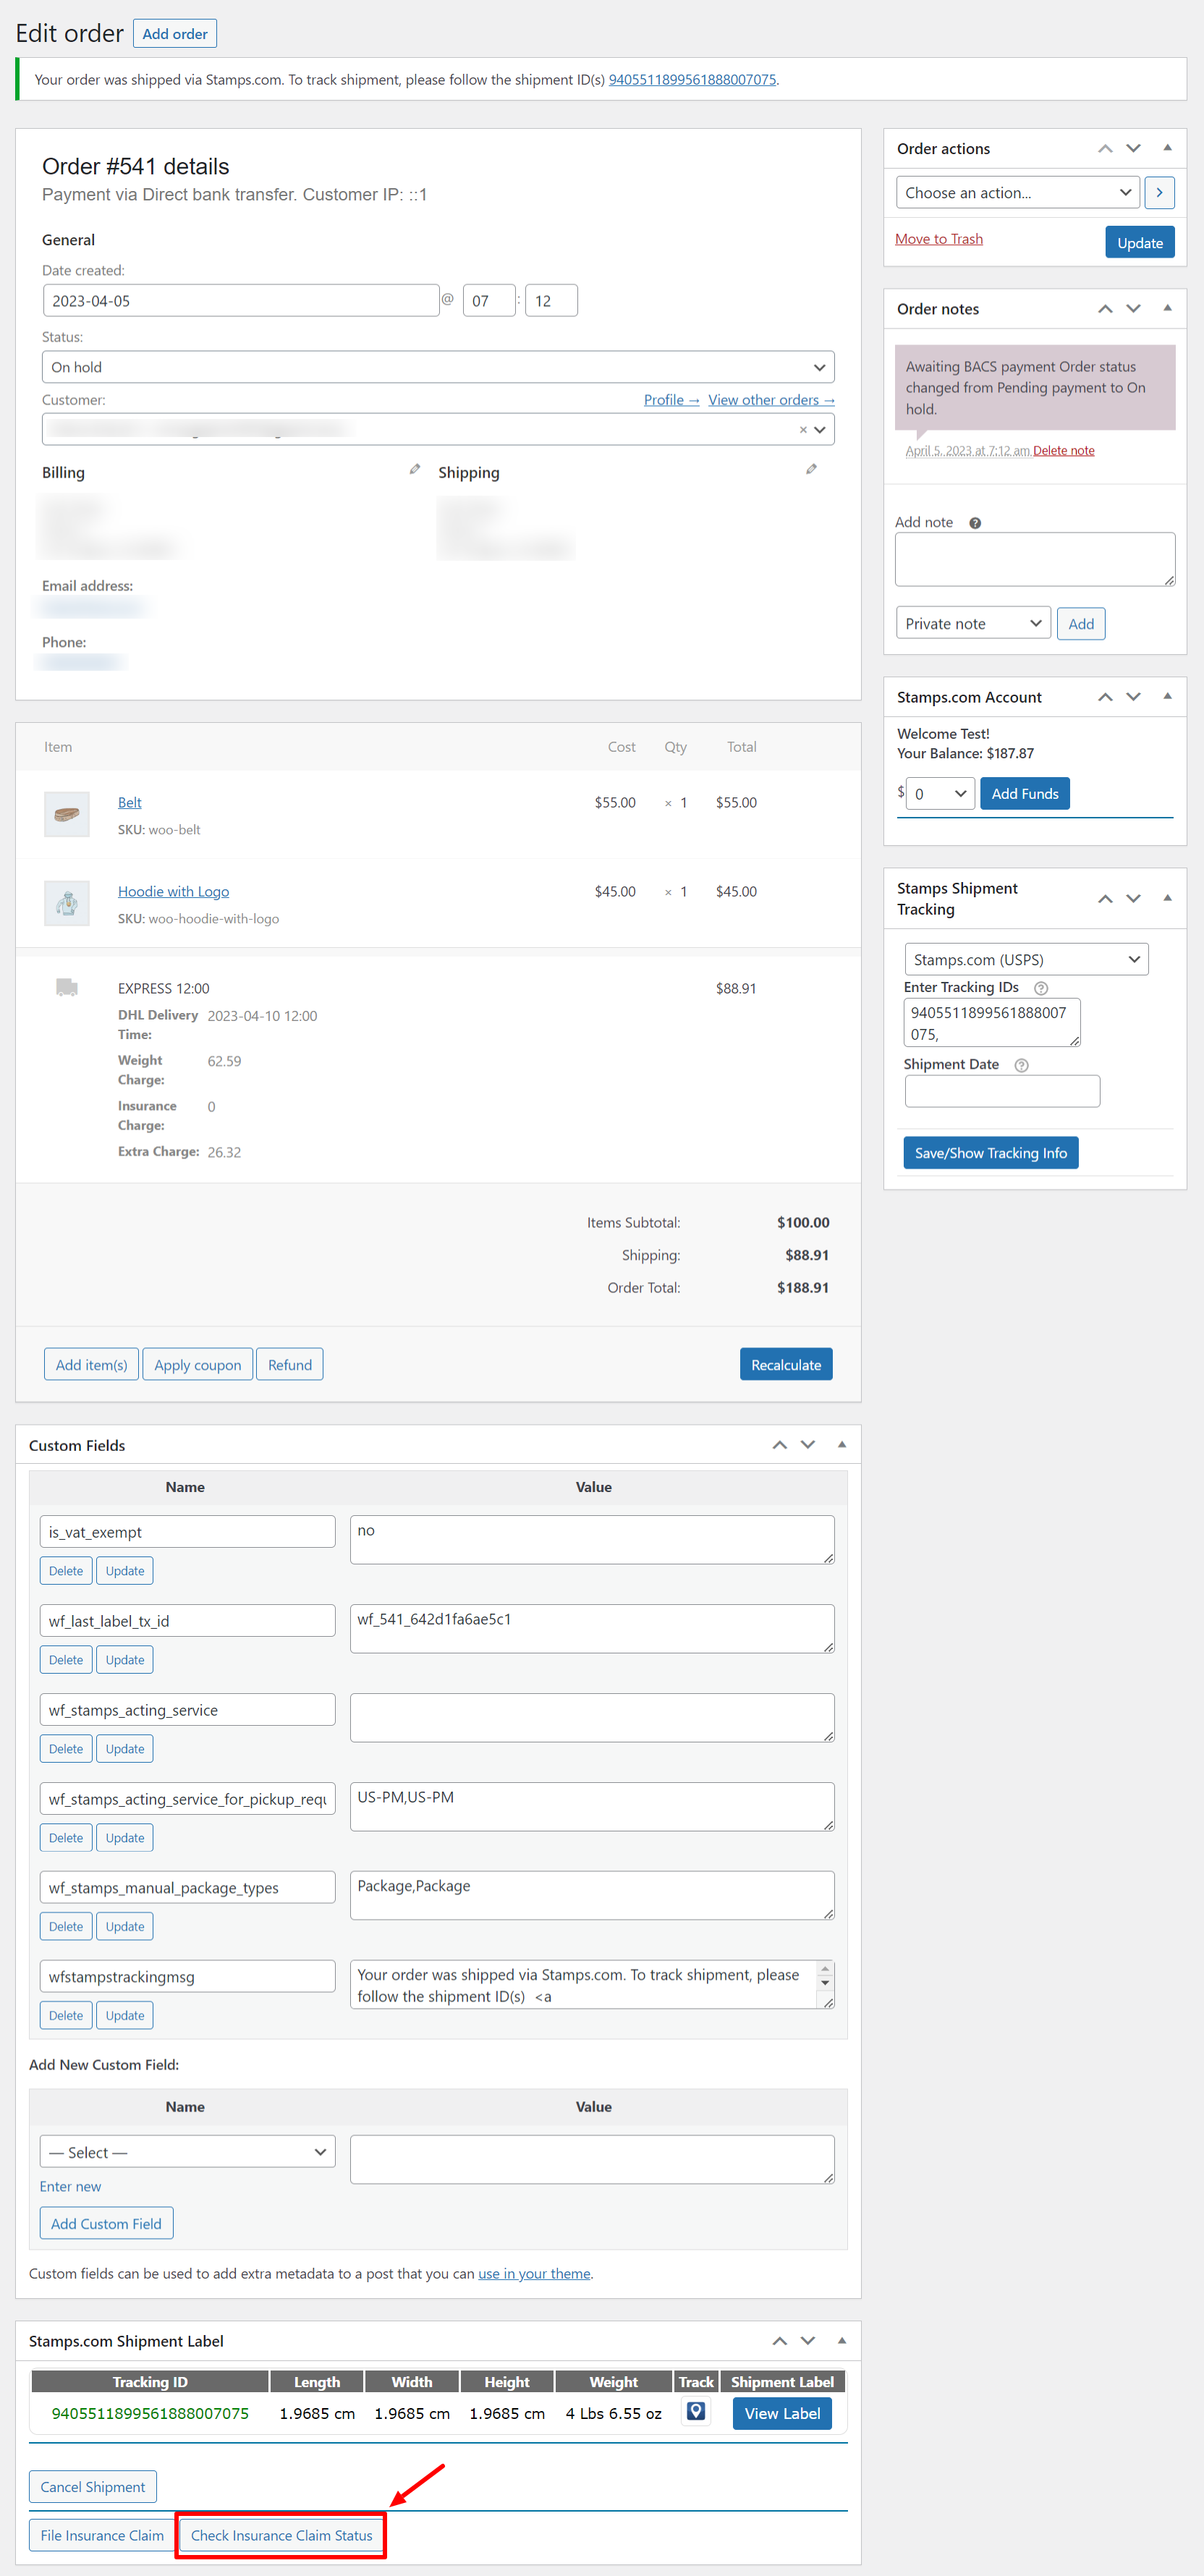Edit the Shipping address with pencil icon
The image size is (1204, 2576).
pyautogui.click(x=811, y=469)
